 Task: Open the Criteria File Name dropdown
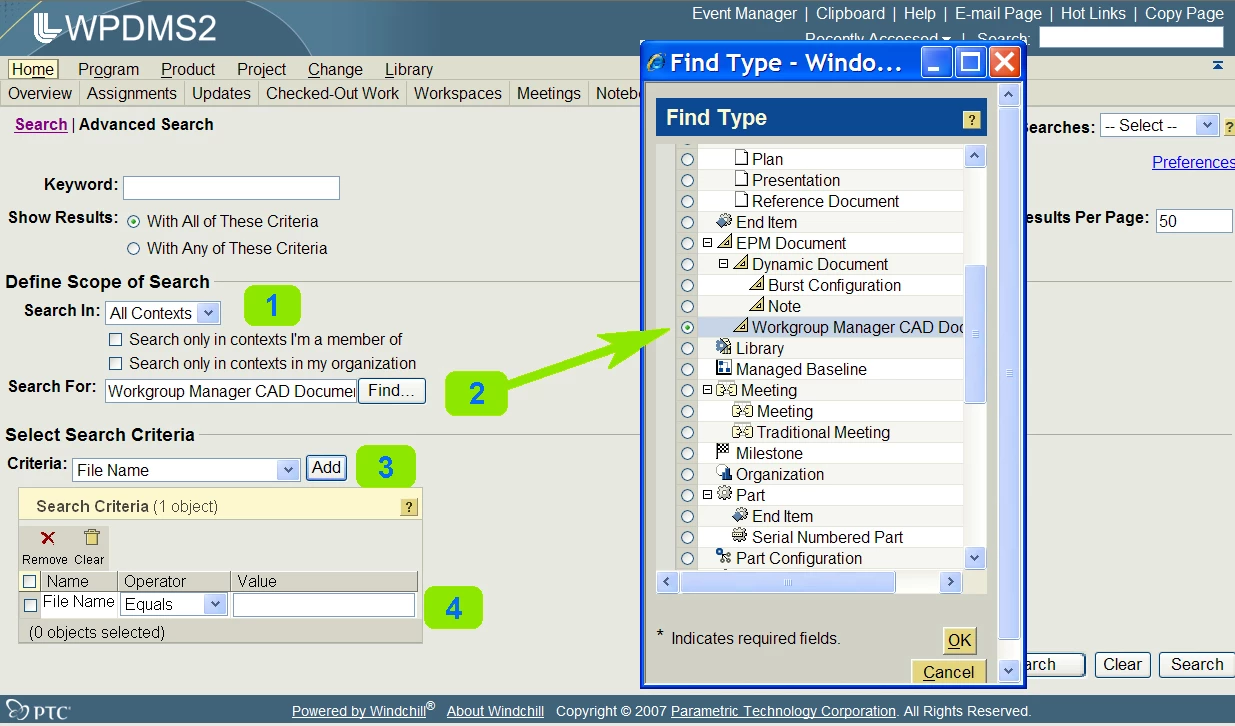click(x=186, y=470)
